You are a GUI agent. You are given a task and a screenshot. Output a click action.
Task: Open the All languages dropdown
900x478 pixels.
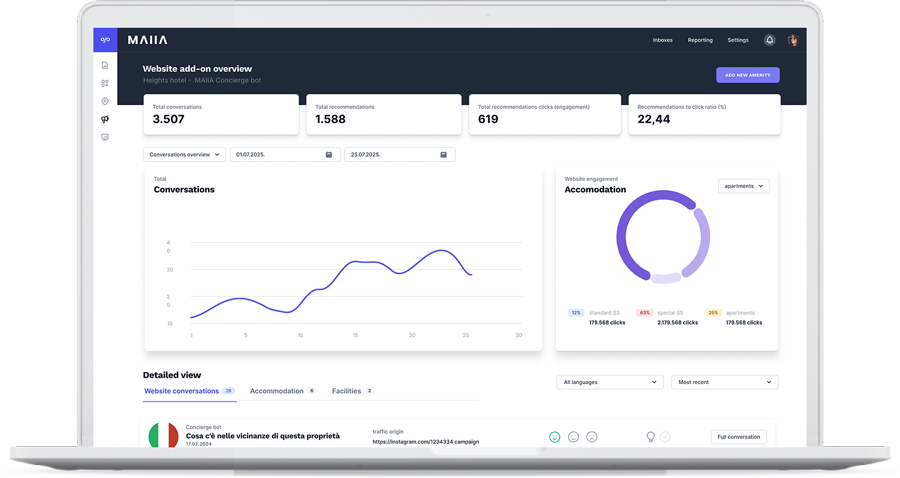(610, 382)
